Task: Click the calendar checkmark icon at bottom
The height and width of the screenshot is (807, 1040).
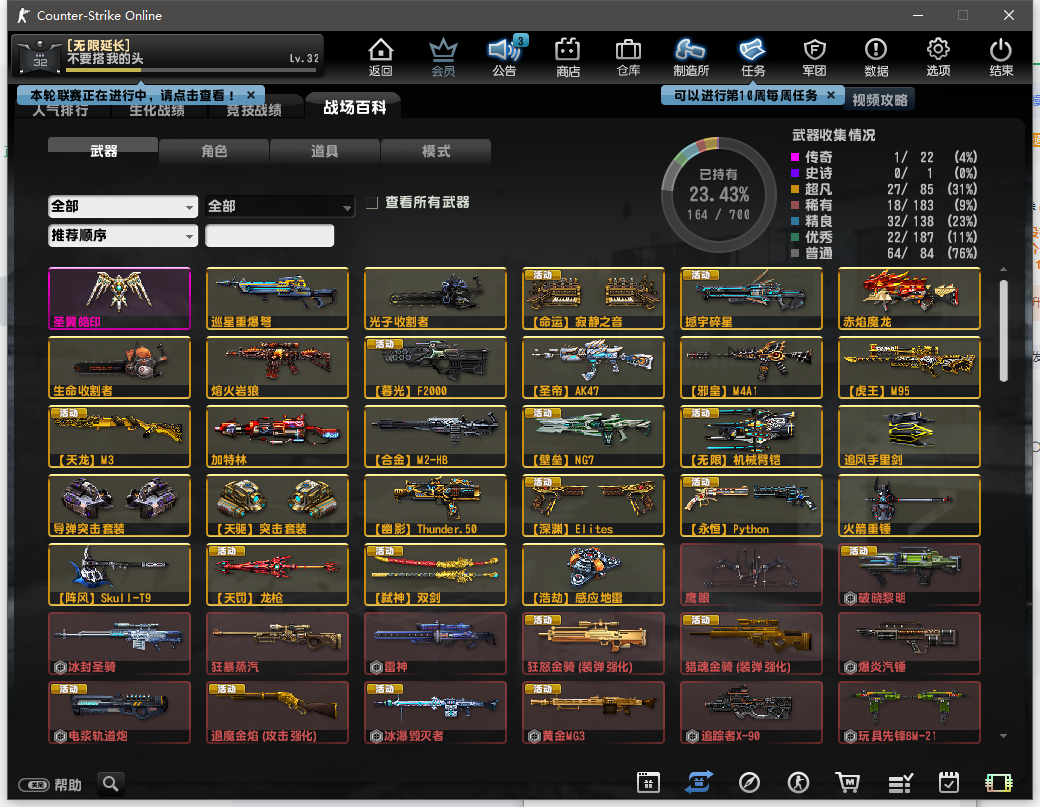Action: coord(949,782)
